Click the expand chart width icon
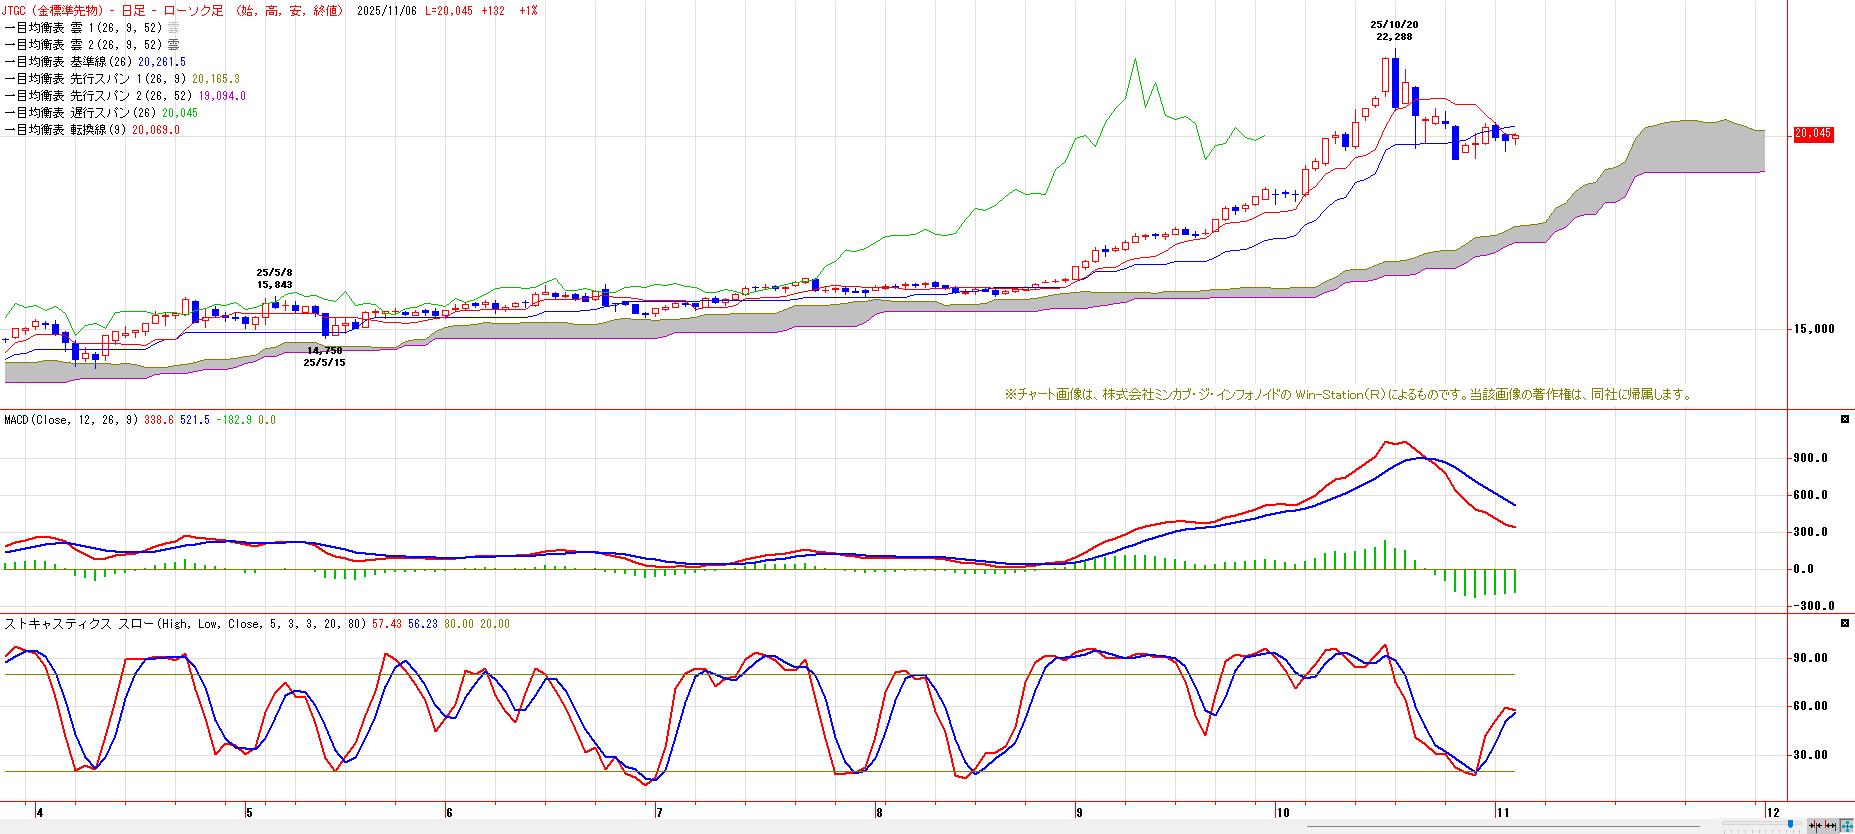 [1829, 825]
